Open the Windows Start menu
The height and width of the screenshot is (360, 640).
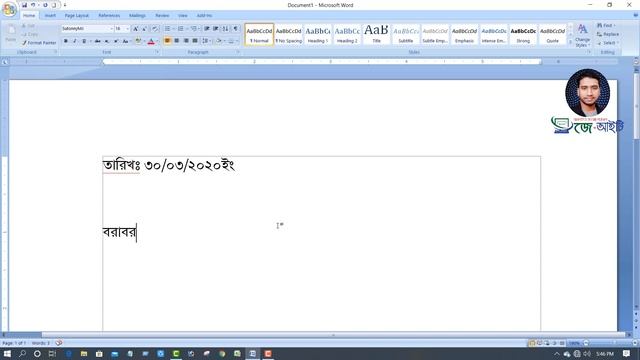[x=7, y=353]
